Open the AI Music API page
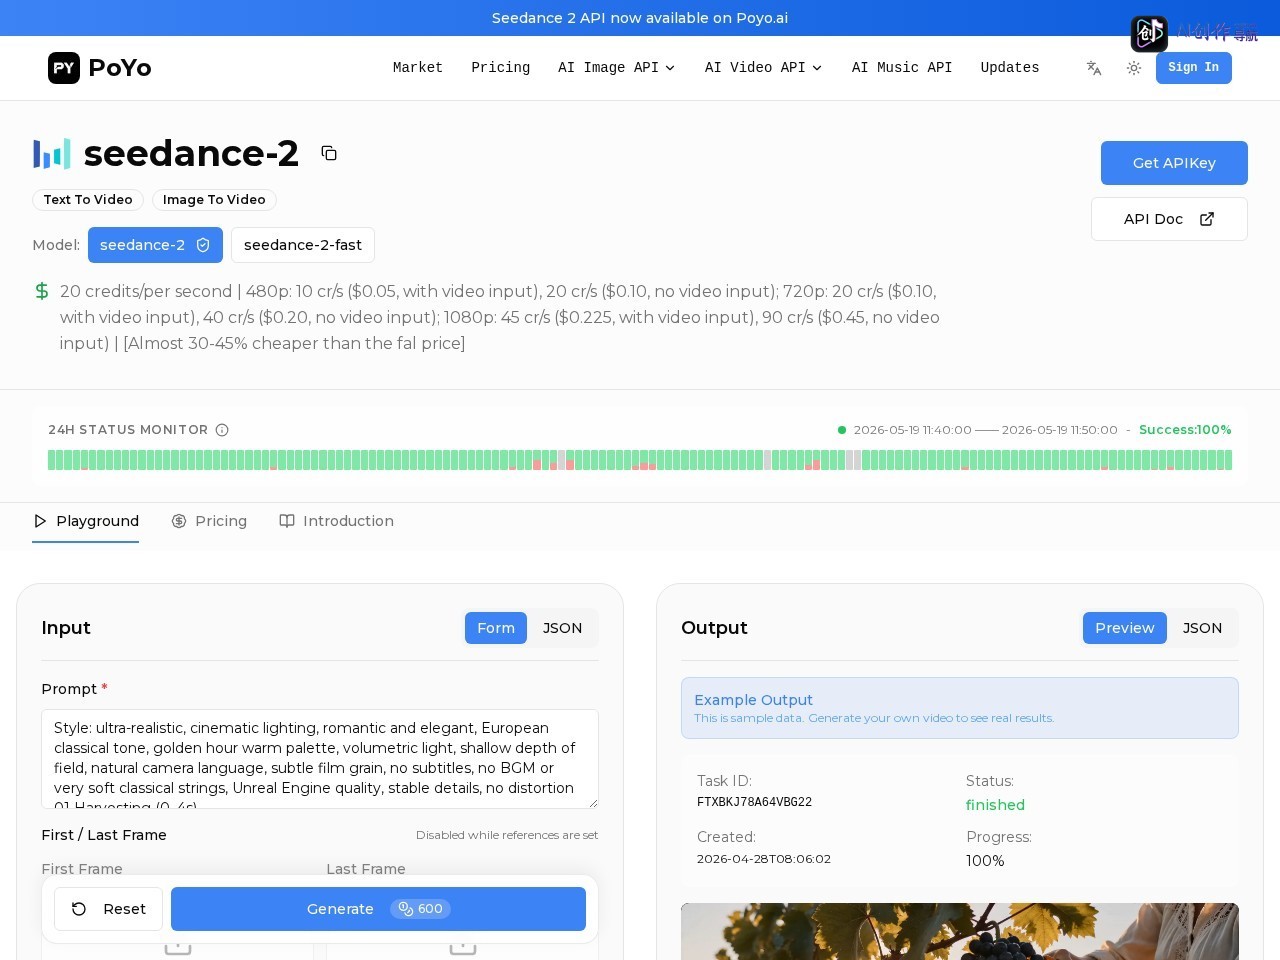 point(902,68)
